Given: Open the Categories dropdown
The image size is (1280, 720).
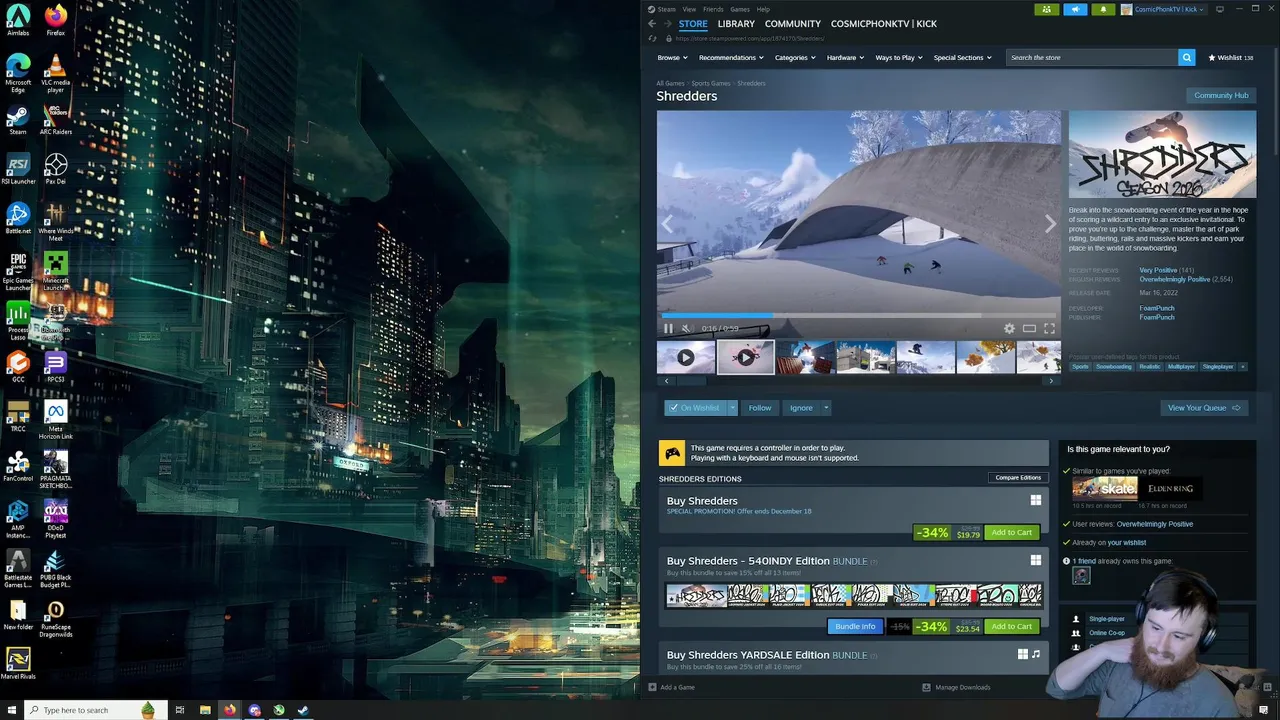Looking at the screenshot, I should tap(795, 57).
